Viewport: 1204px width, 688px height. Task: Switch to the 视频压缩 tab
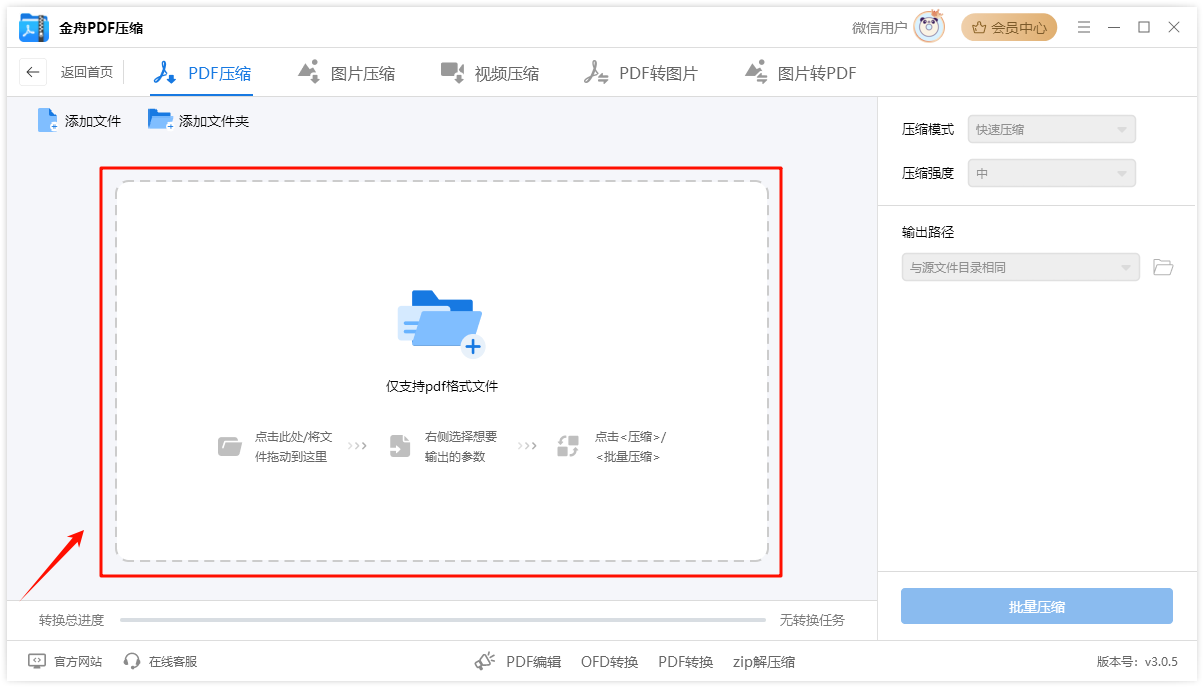point(489,73)
